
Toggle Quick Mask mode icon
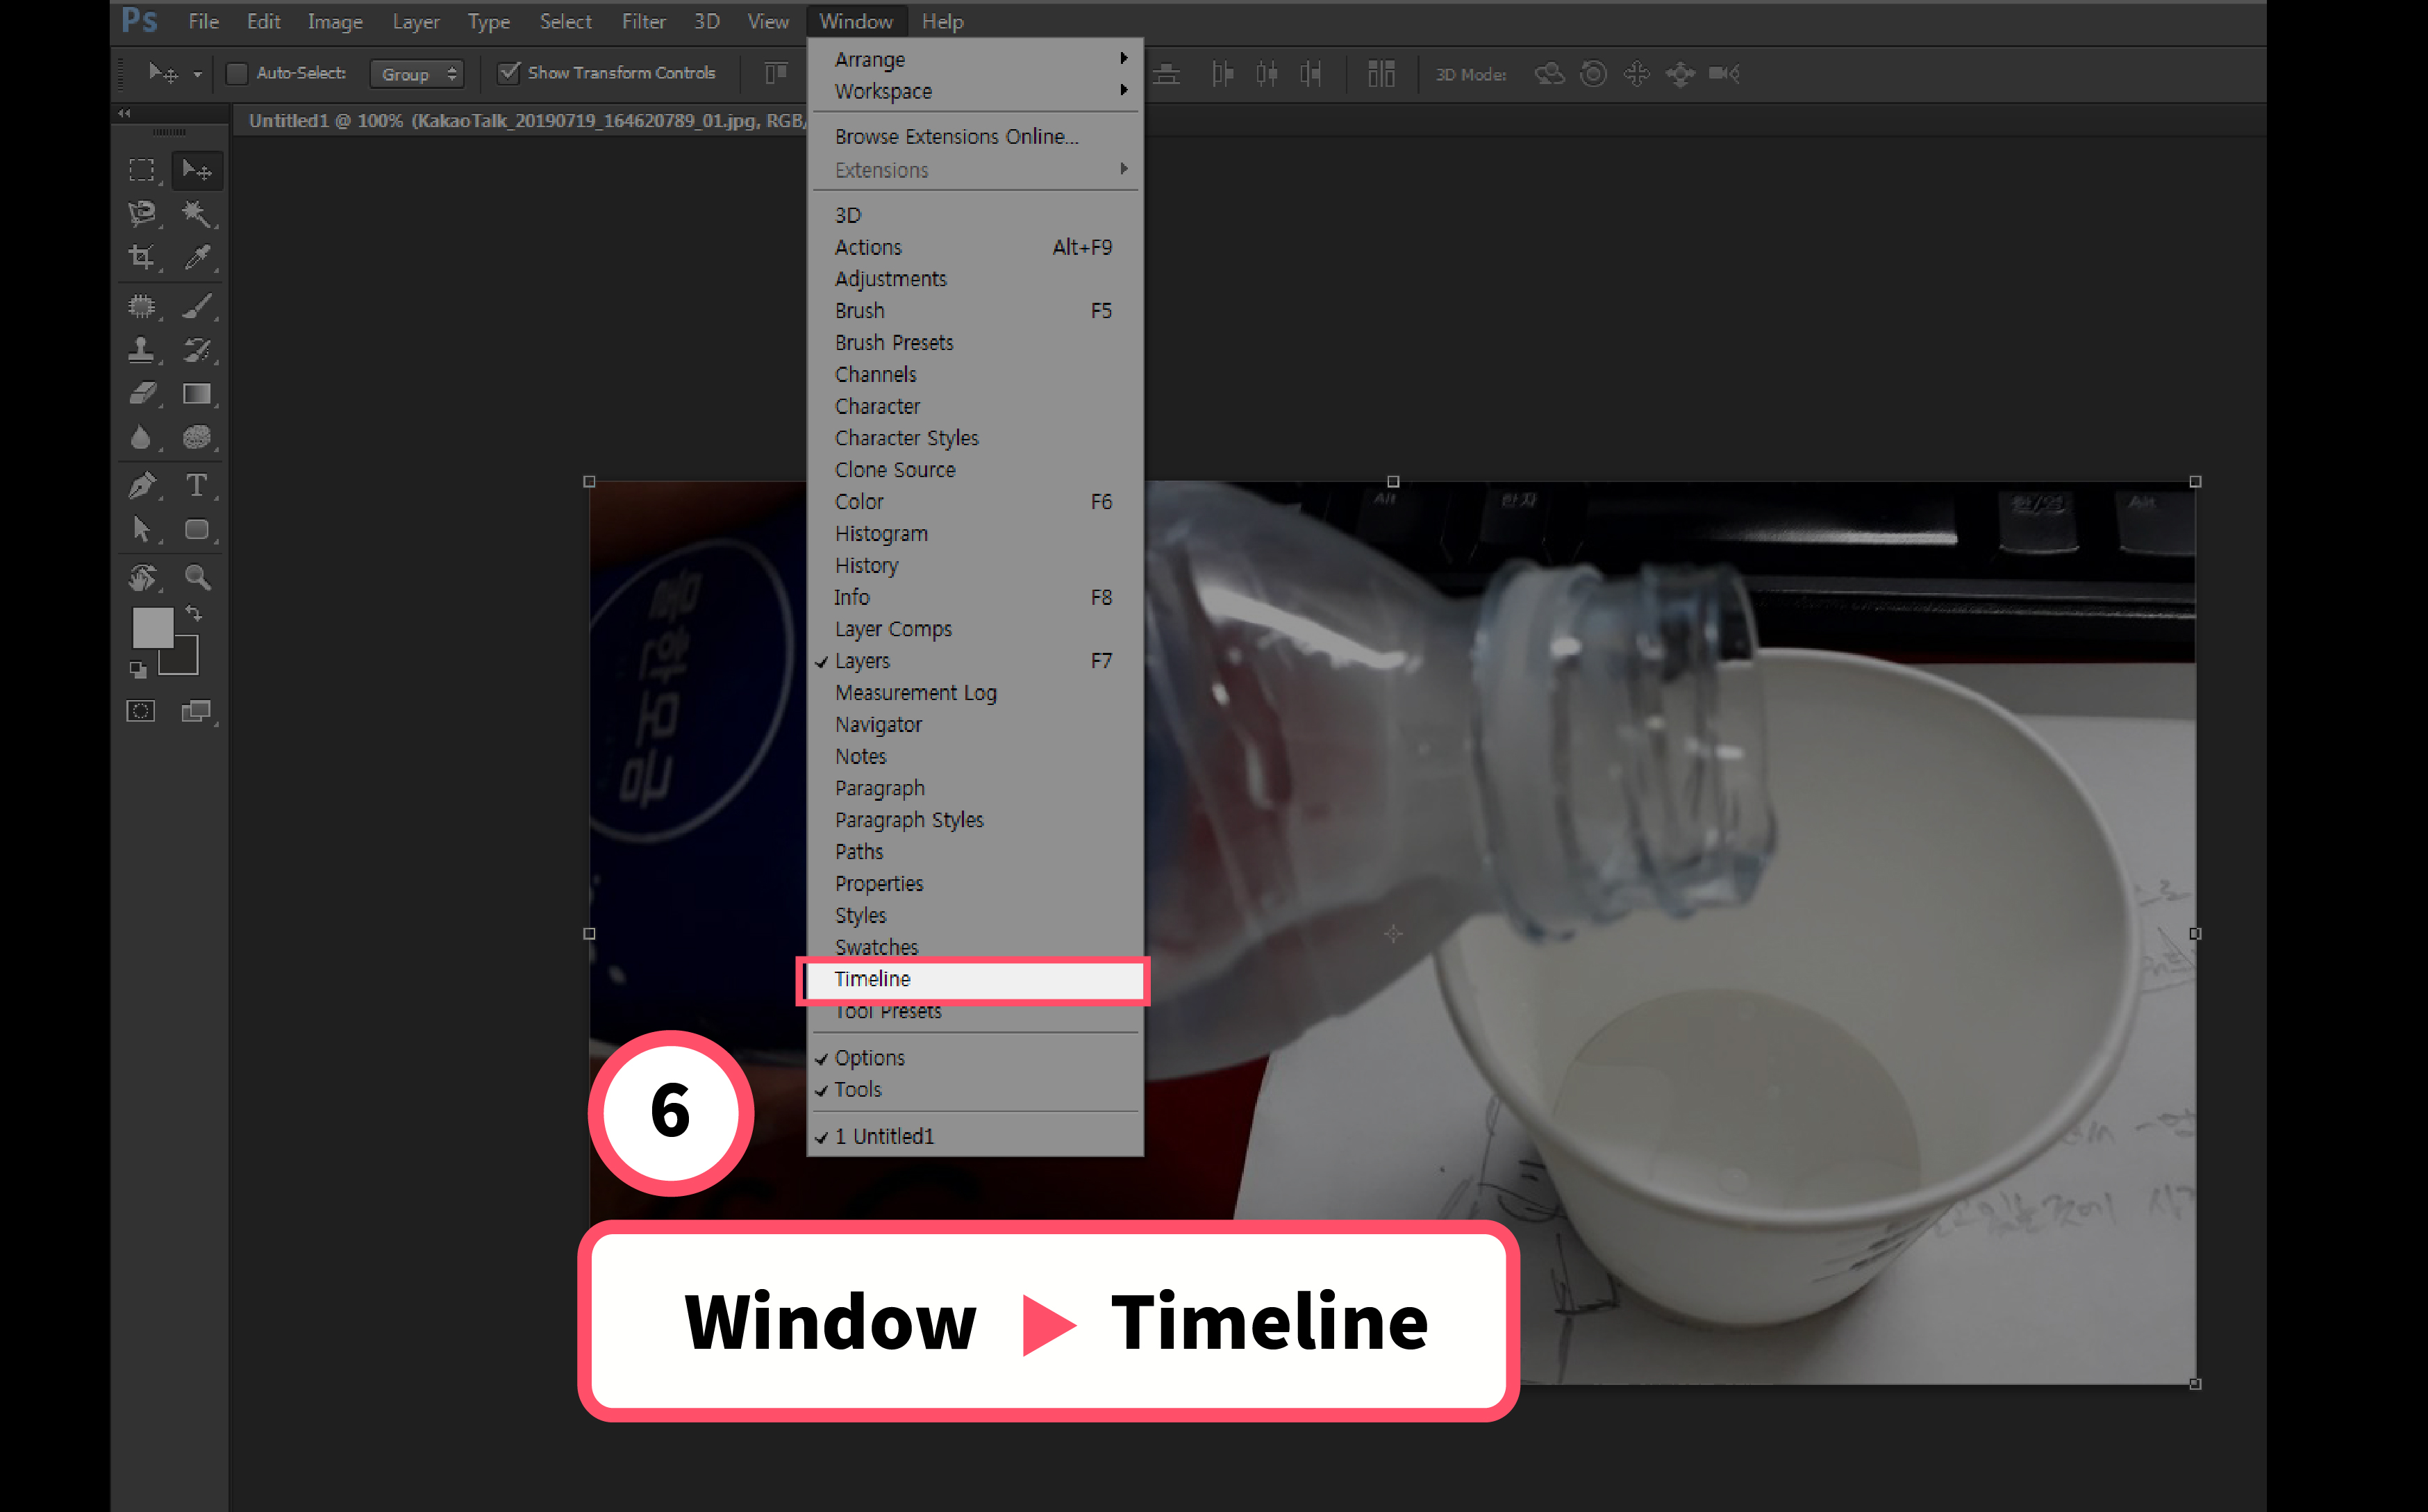tap(141, 711)
